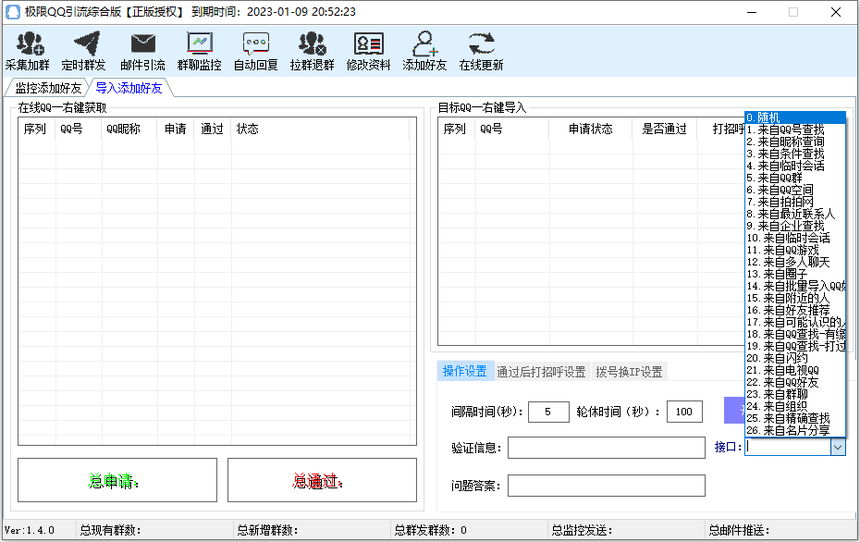Select the 操作设置 tab
The height and width of the screenshot is (542, 860).
click(465, 371)
